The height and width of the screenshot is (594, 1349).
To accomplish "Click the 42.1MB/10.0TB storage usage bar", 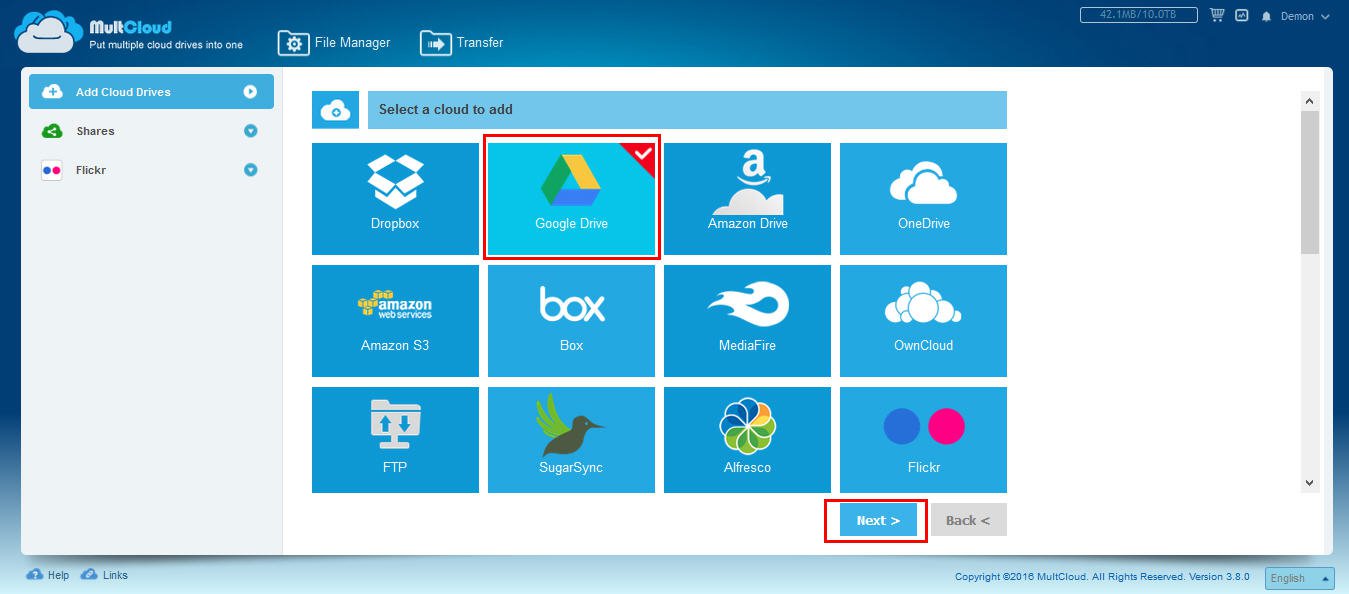I will [1140, 15].
